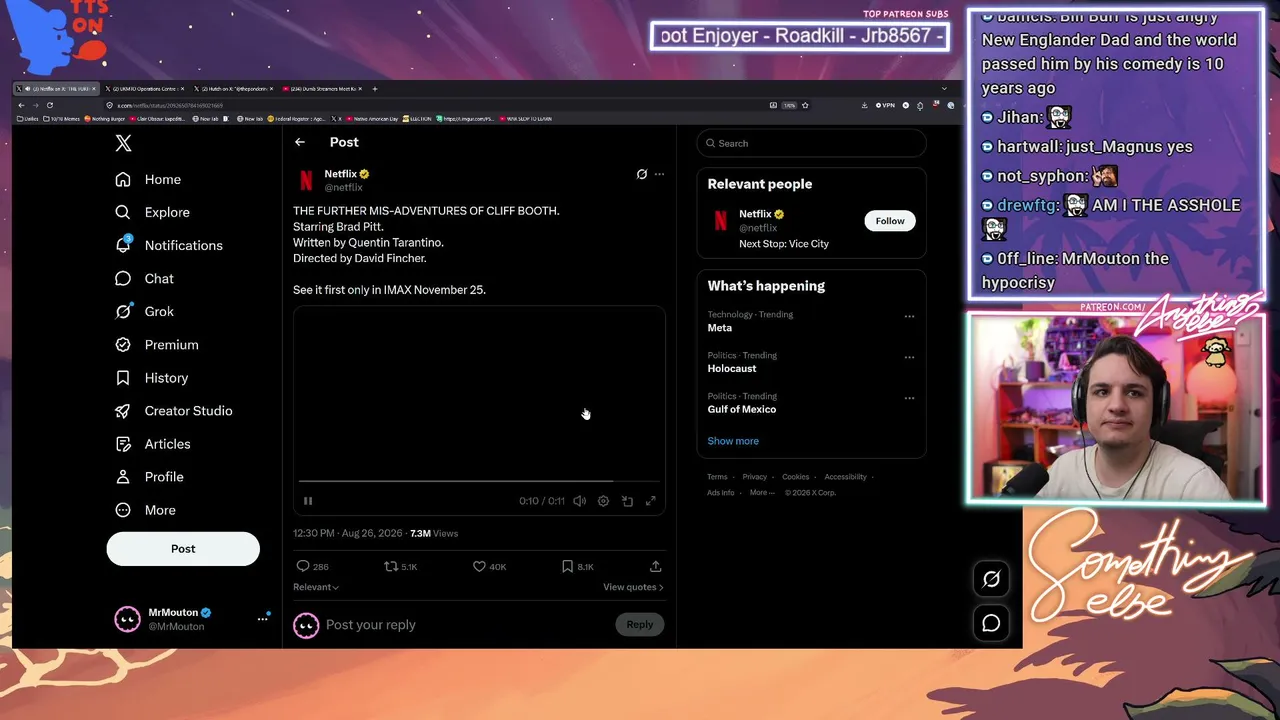Open the floating Grok button

[x=991, y=579]
